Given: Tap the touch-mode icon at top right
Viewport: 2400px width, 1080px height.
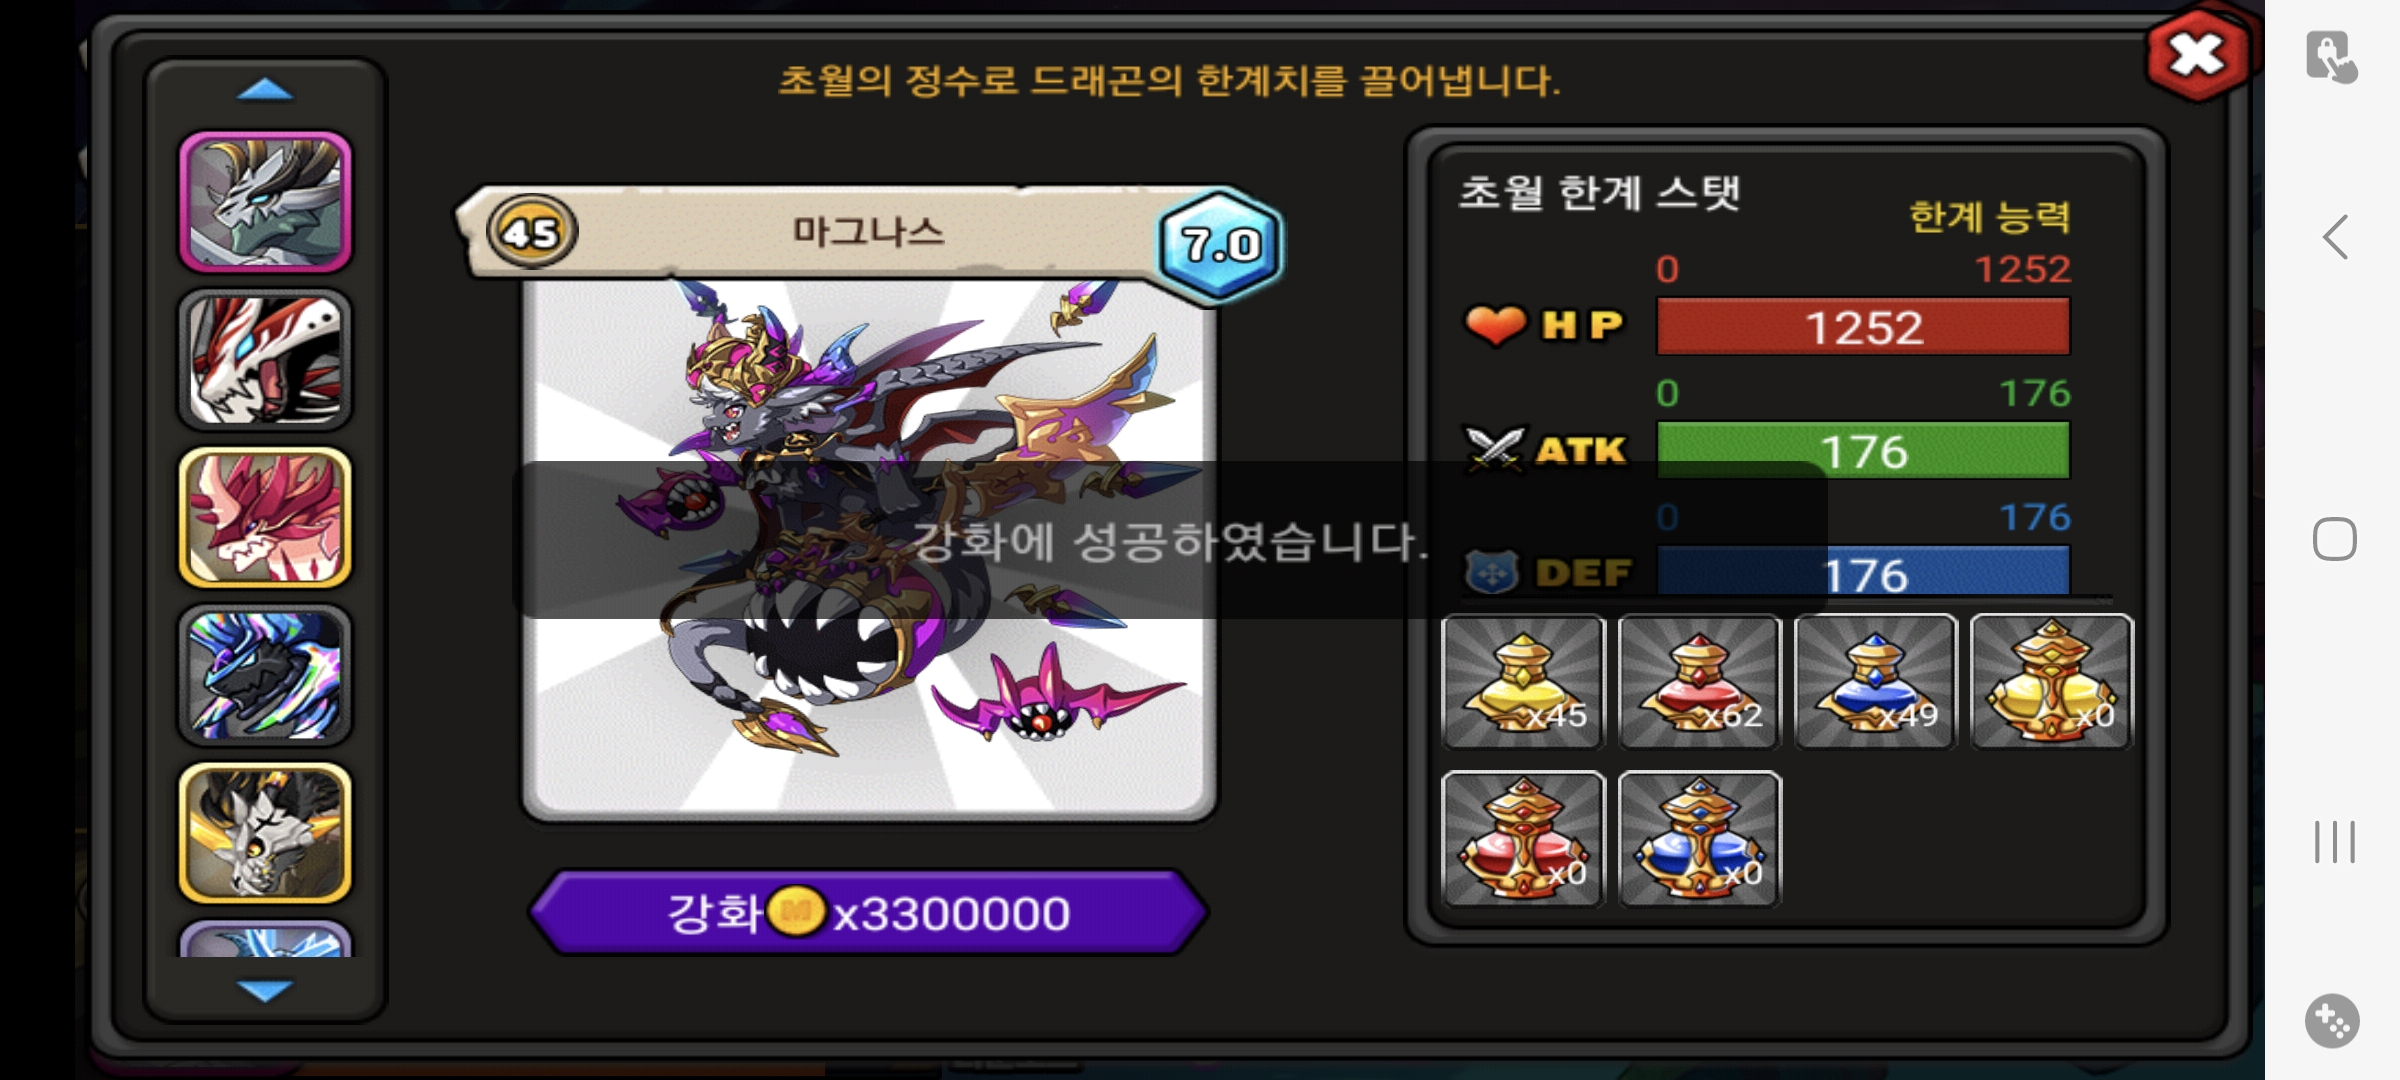Looking at the screenshot, I should pos(2332,57).
